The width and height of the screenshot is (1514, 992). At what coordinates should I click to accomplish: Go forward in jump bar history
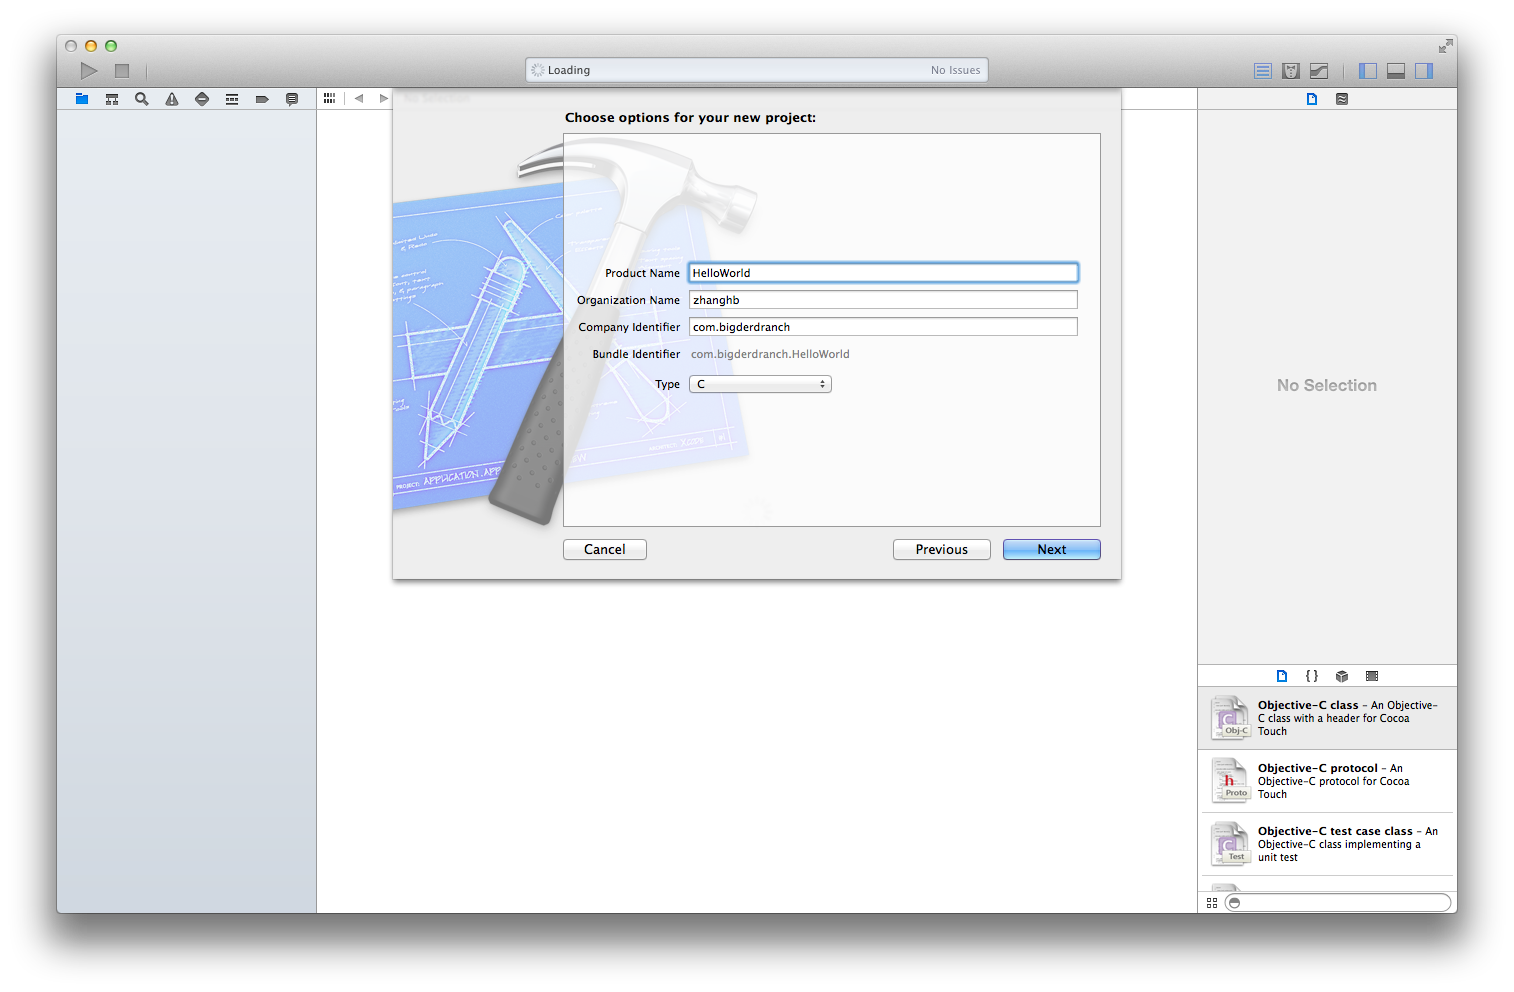383,98
